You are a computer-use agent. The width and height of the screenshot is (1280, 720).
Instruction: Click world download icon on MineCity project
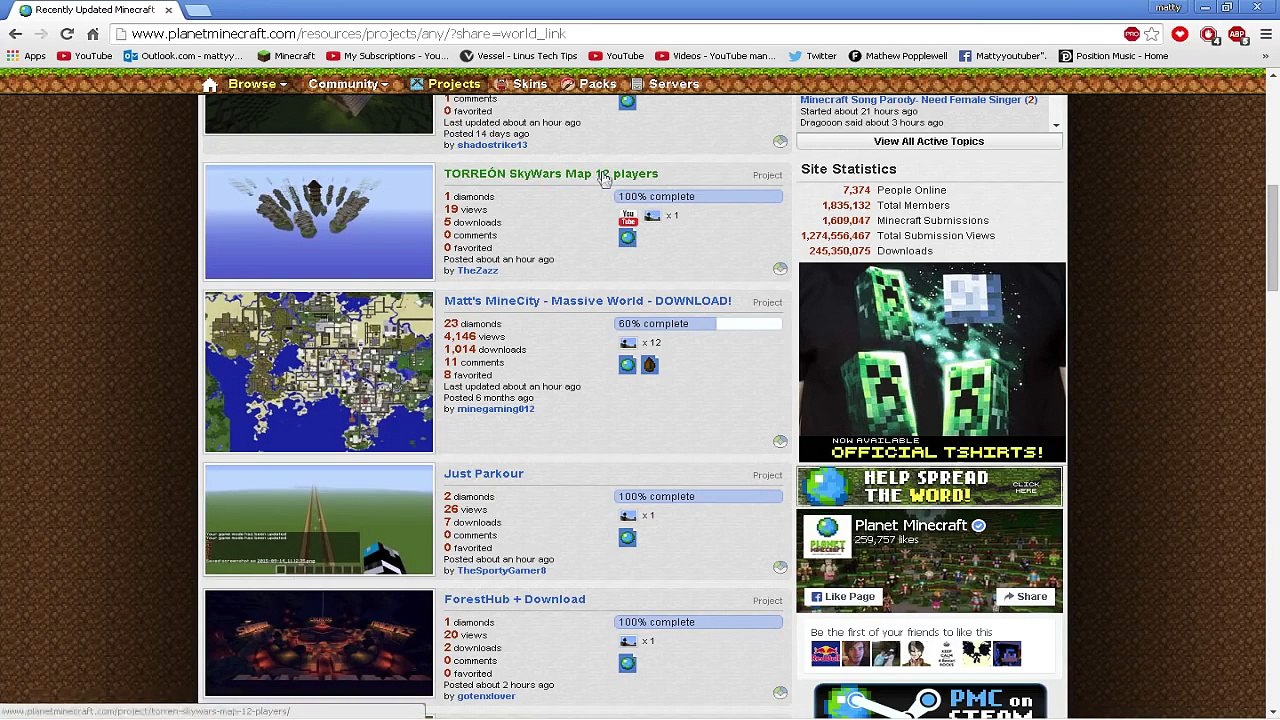tap(627, 365)
